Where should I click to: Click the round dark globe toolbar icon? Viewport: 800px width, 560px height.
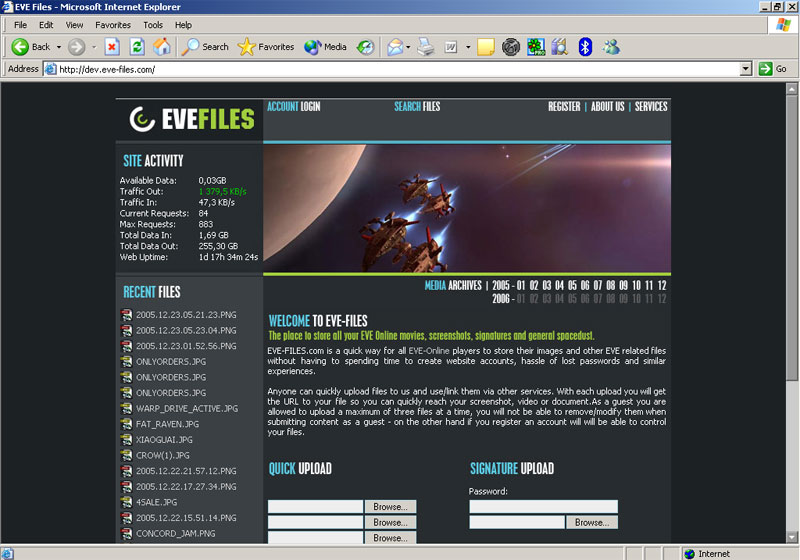(510, 47)
